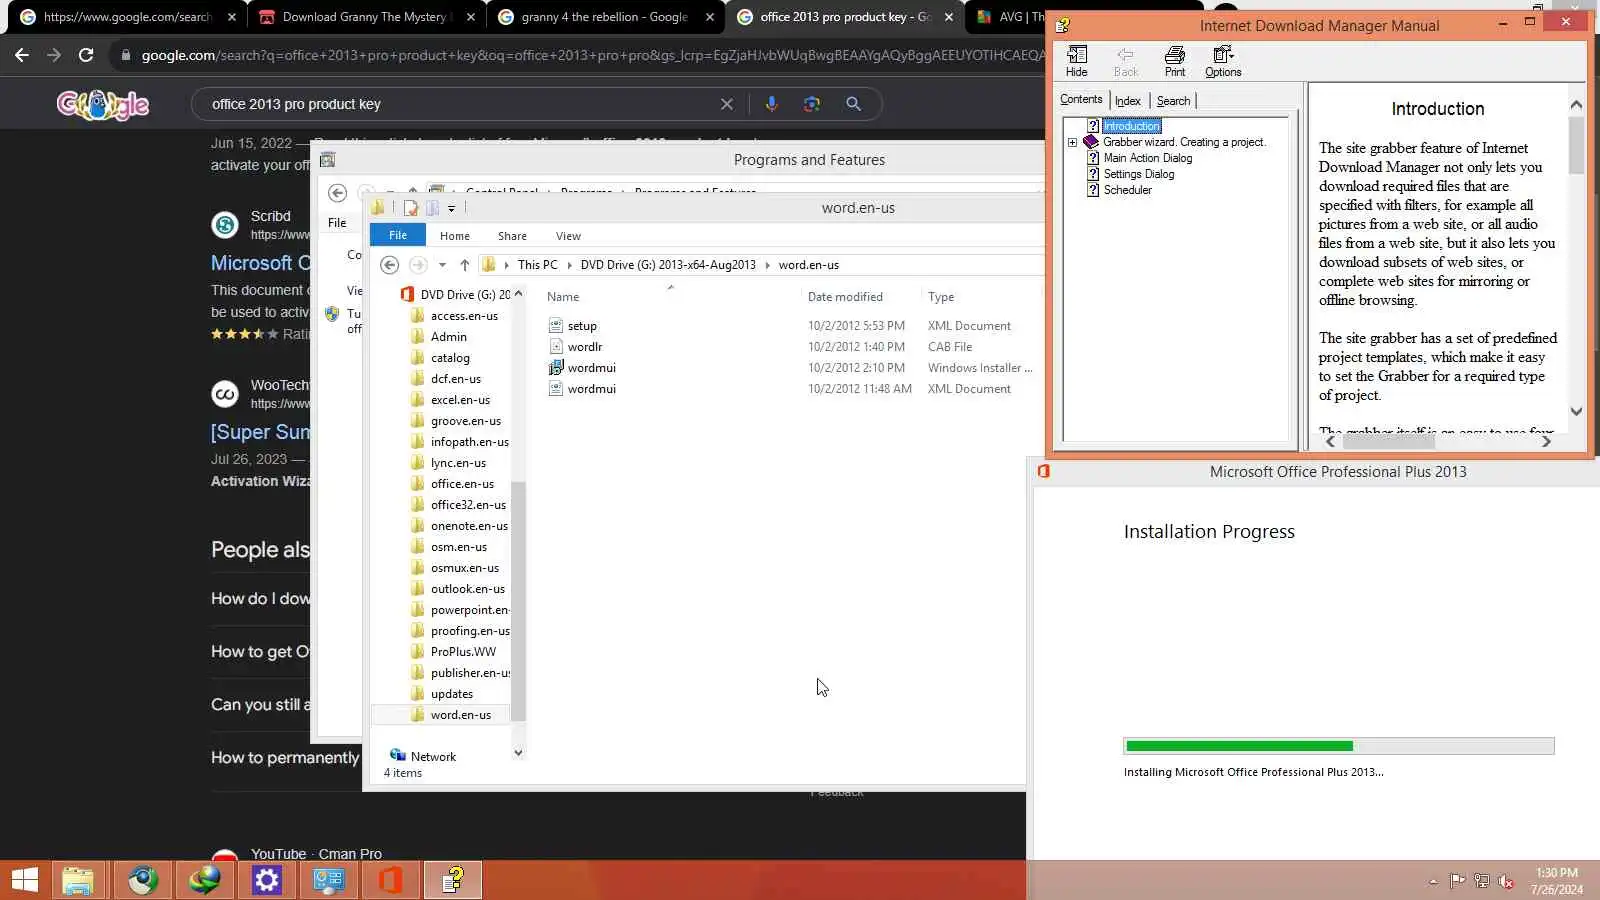Open the Scheduler help topic
This screenshot has width=1600, height=900.
point(1128,190)
